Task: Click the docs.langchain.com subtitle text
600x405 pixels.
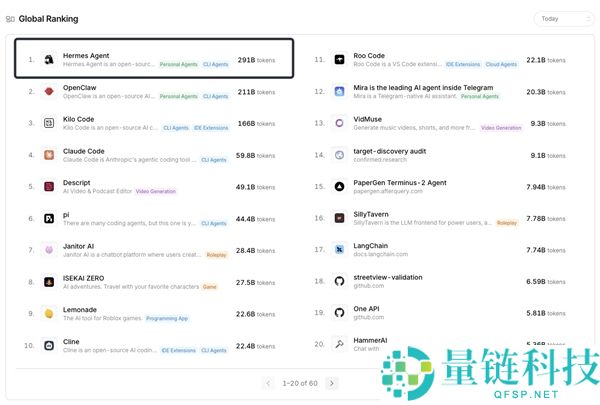Action: click(x=381, y=254)
